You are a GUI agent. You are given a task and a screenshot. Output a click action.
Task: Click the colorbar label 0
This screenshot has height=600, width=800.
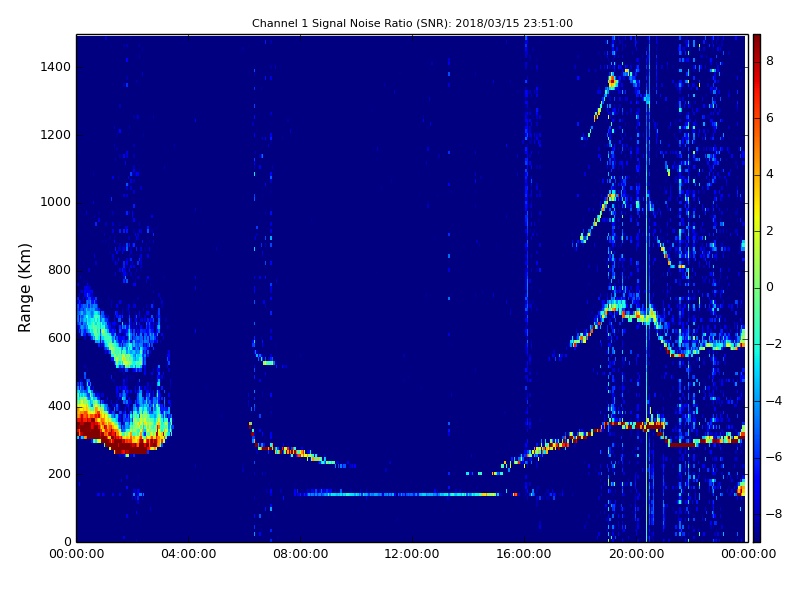coord(770,287)
